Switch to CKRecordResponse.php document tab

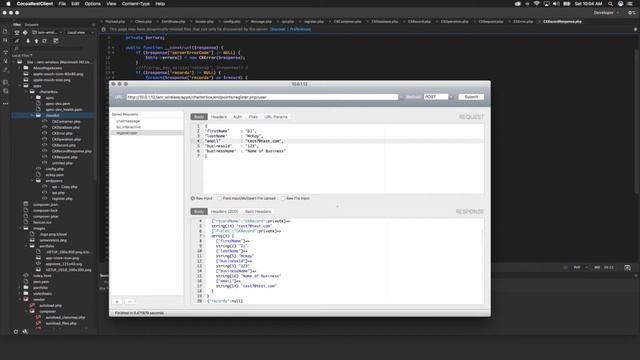pyautogui.click(x=562, y=21)
